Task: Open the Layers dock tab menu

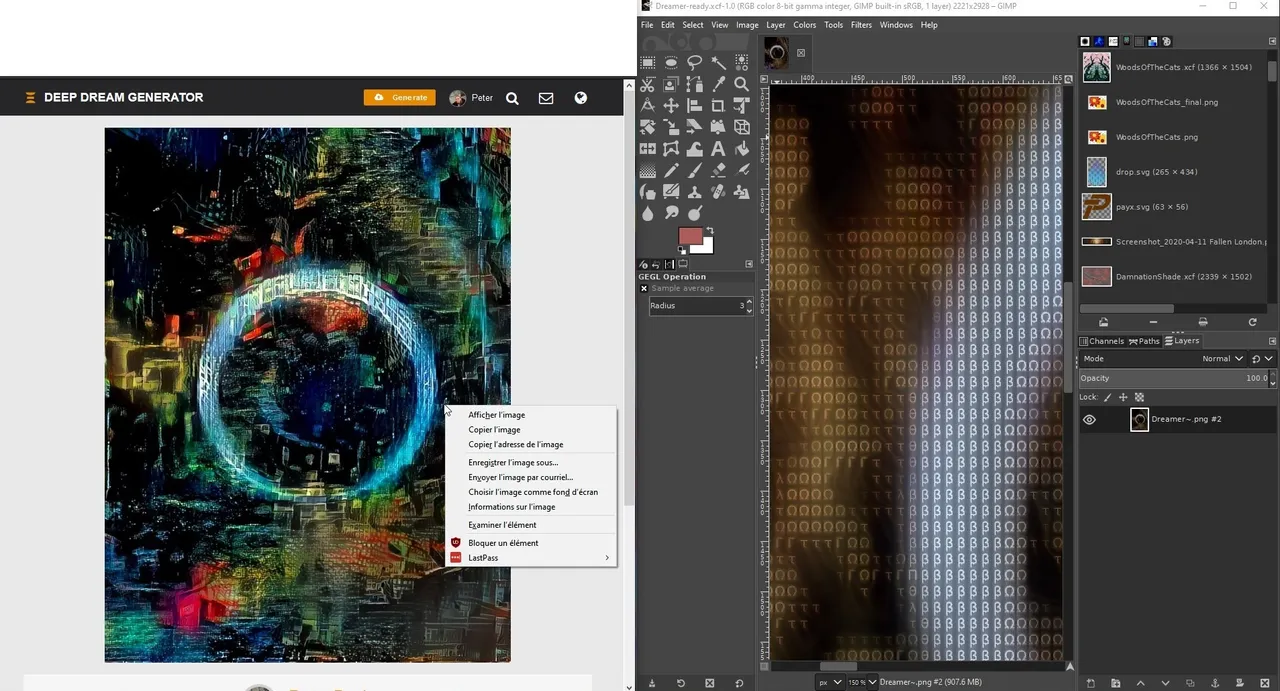Action: coord(1270,341)
